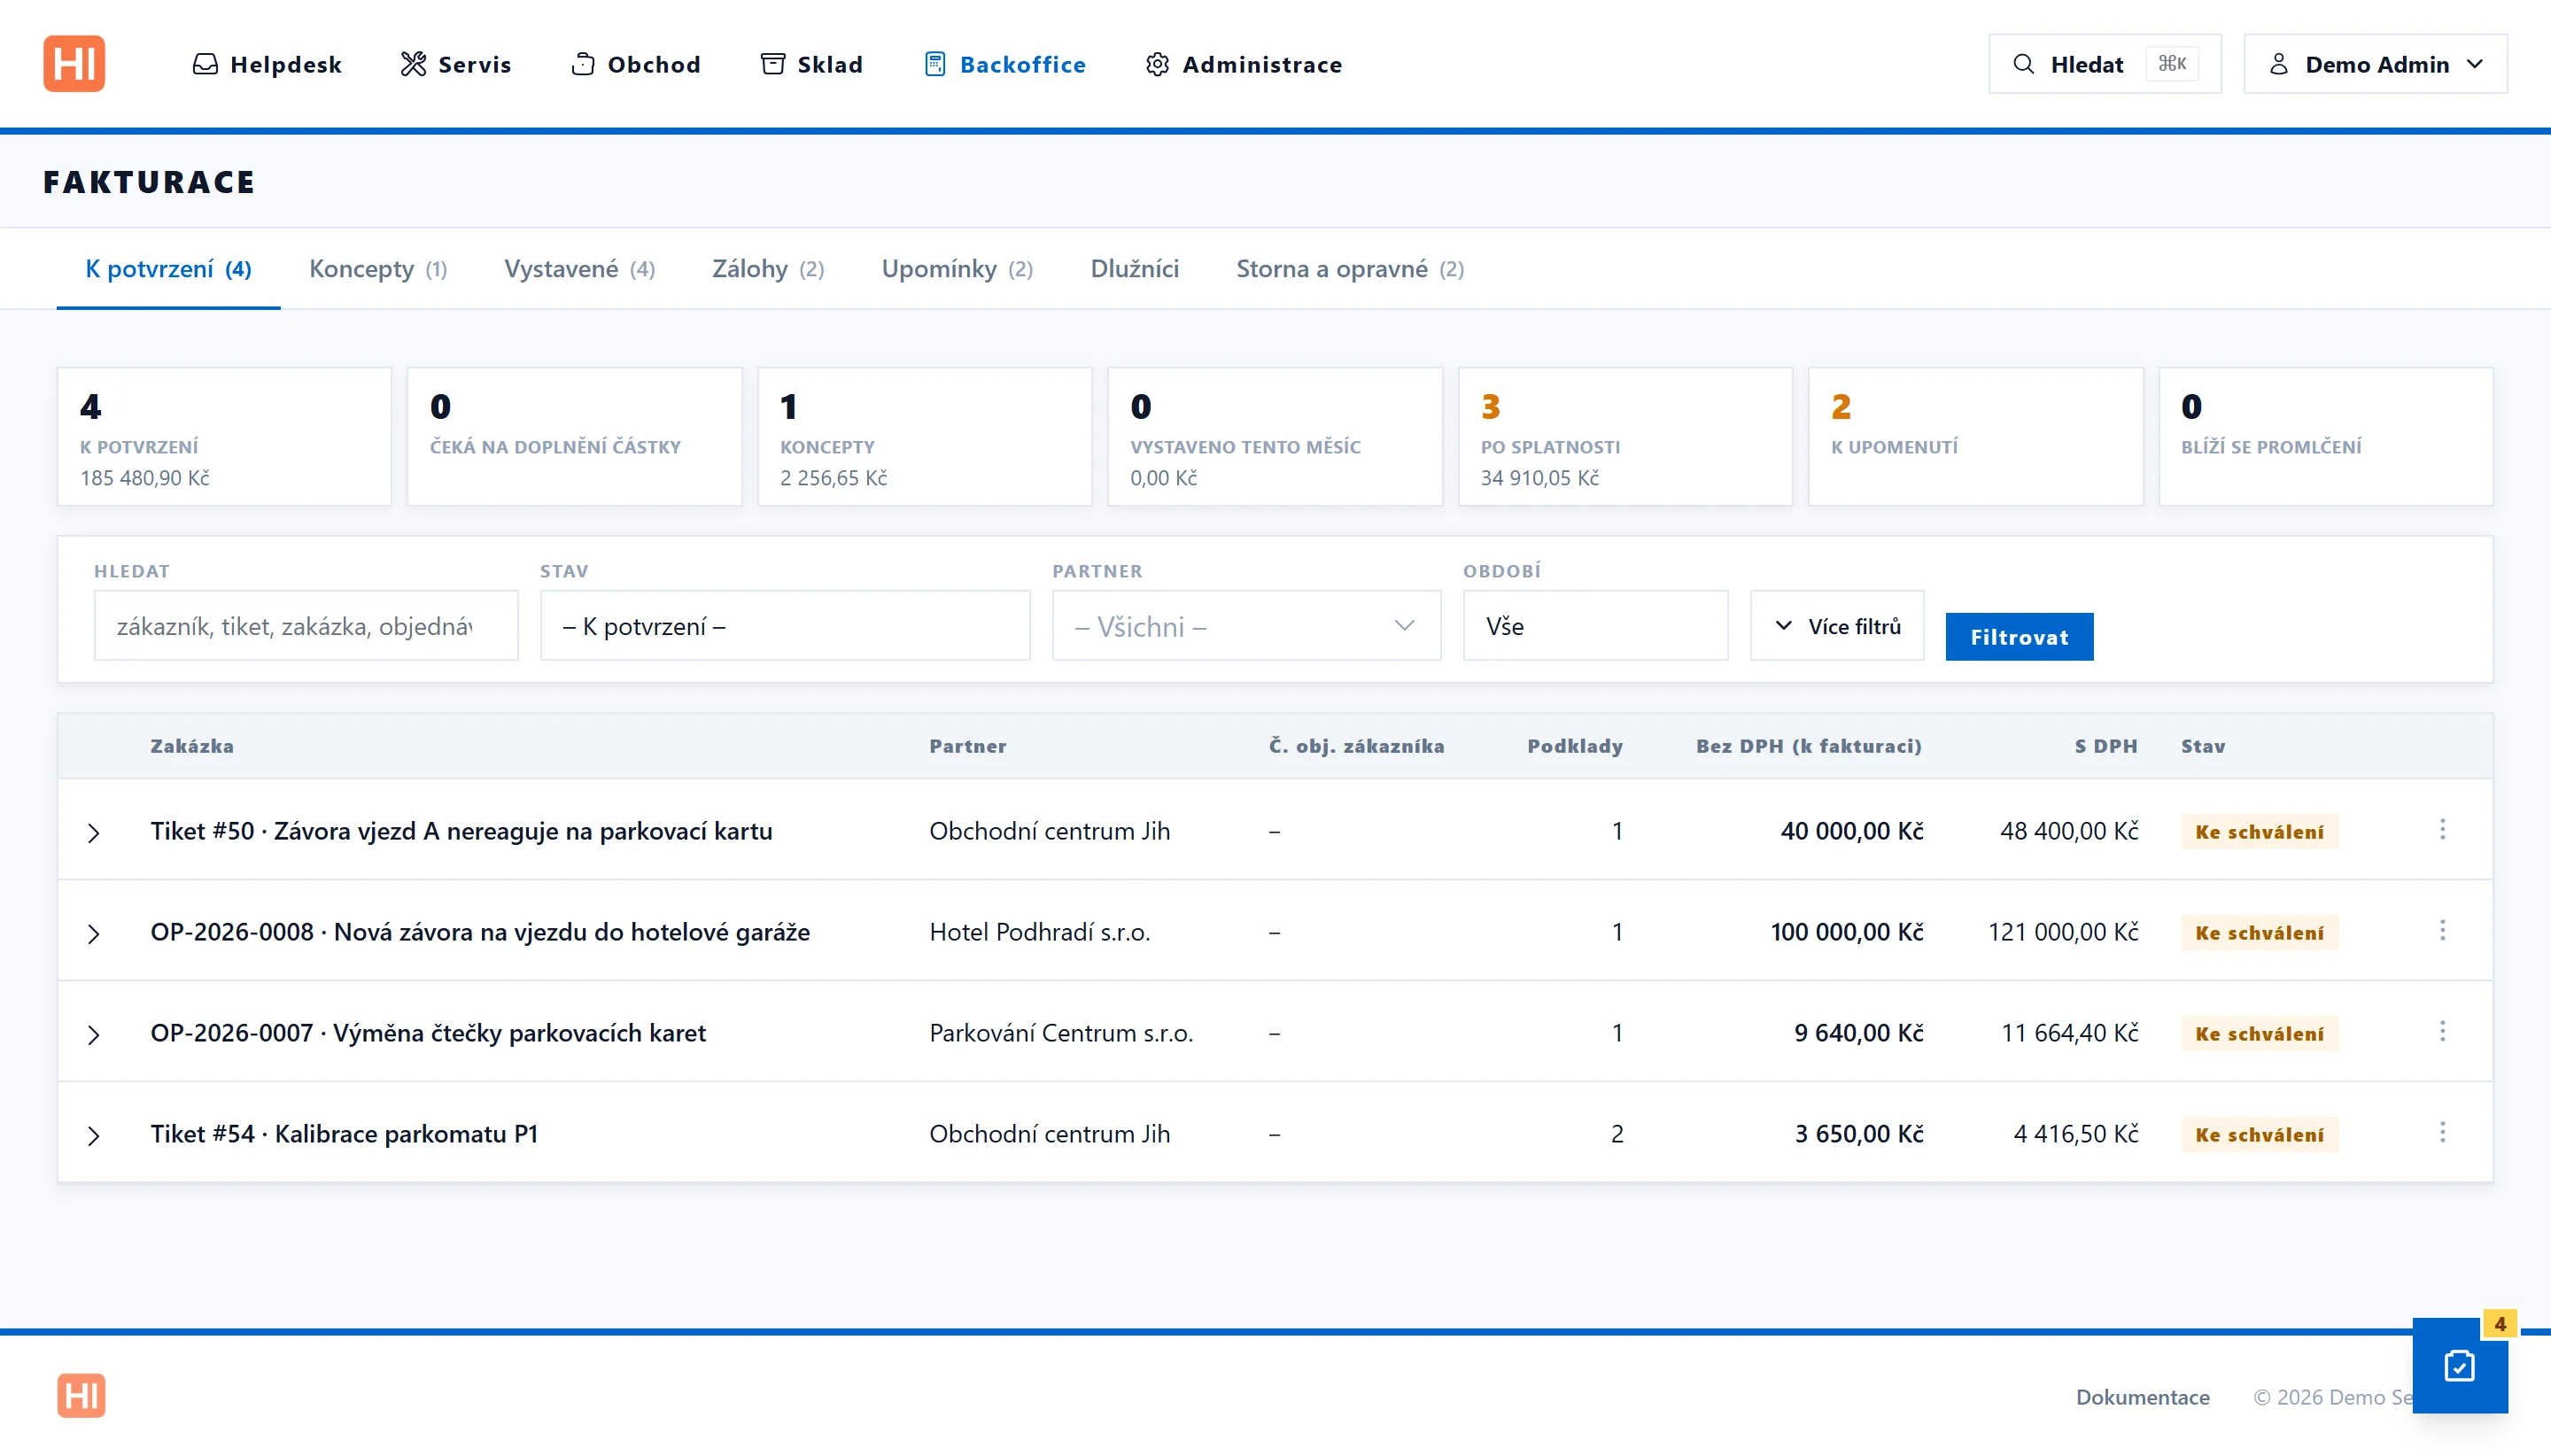Click the K upomenutí summary card
The image size is (2551, 1456).
[1975, 436]
